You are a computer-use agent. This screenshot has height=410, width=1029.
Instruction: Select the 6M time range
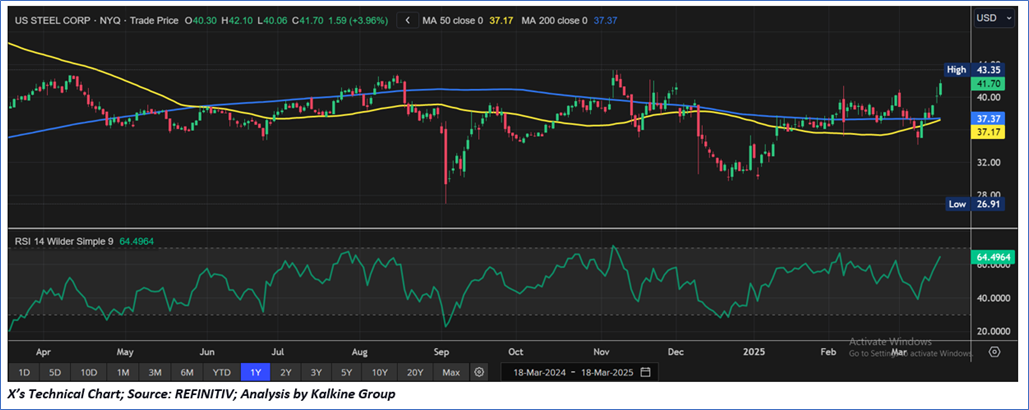coord(187,372)
